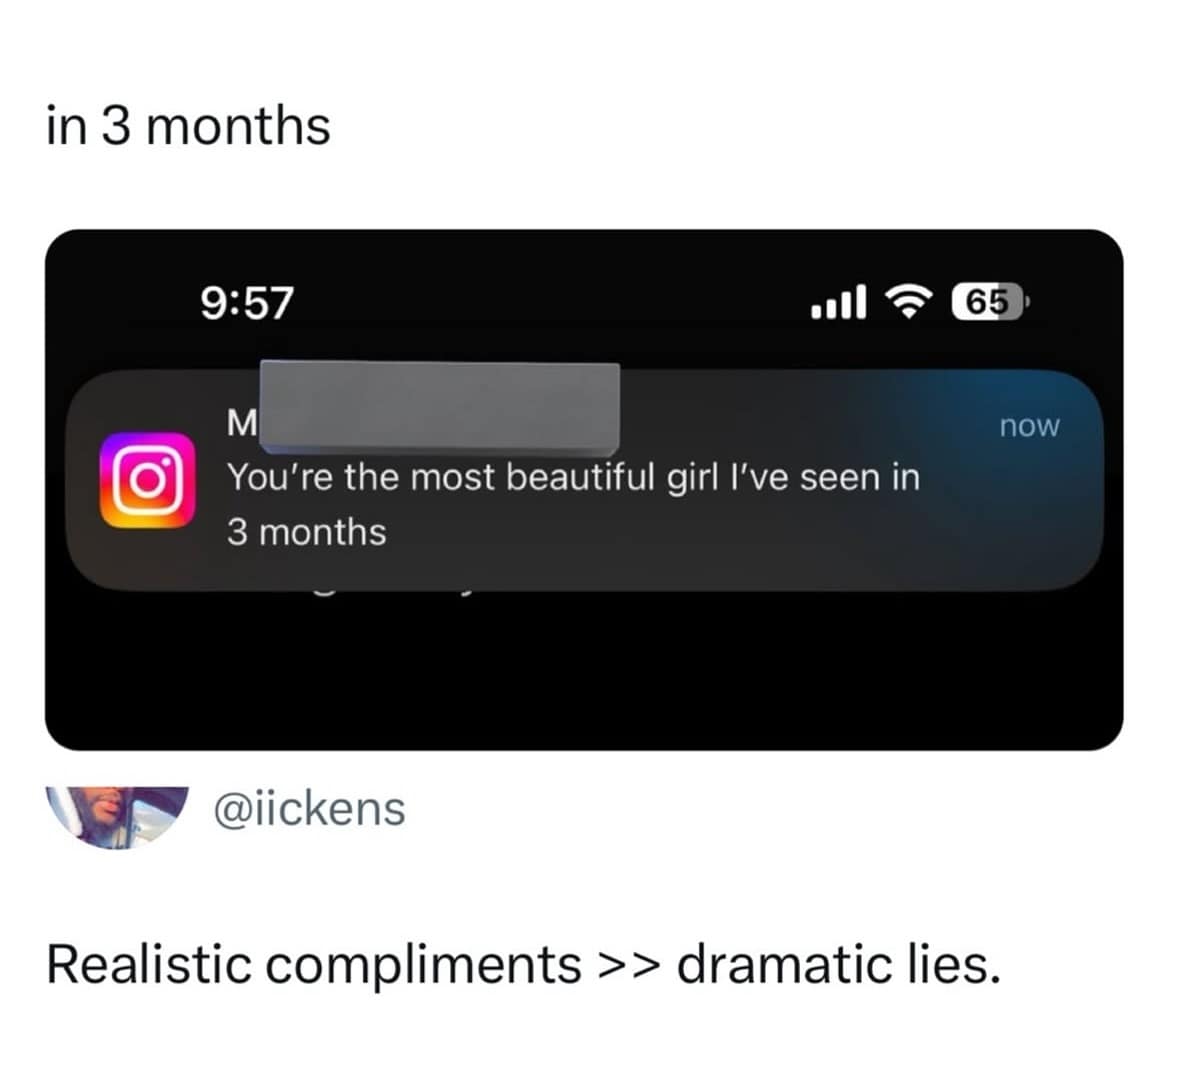This screenshot has width=1179, height=1074.
Task: Click the 9:57 clock in status bar
Action: [247, 302]
